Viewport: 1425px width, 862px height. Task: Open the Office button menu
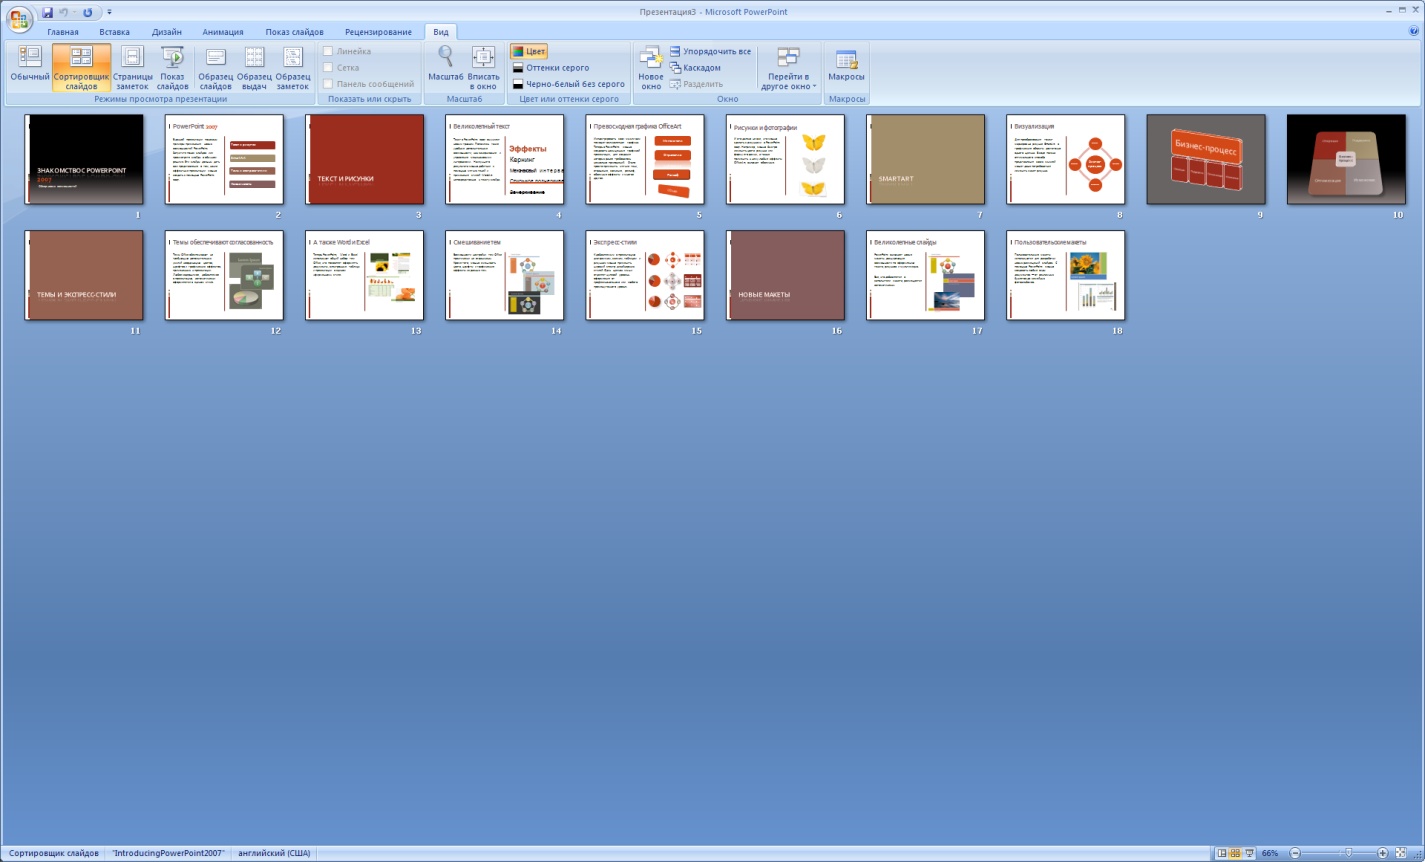tap(20, 18)
